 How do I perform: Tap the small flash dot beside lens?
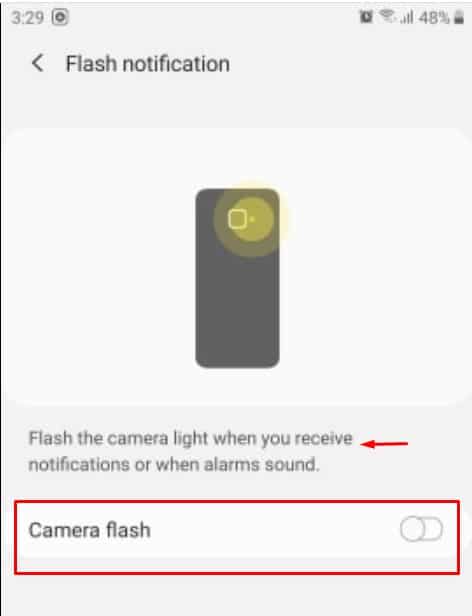252,219
